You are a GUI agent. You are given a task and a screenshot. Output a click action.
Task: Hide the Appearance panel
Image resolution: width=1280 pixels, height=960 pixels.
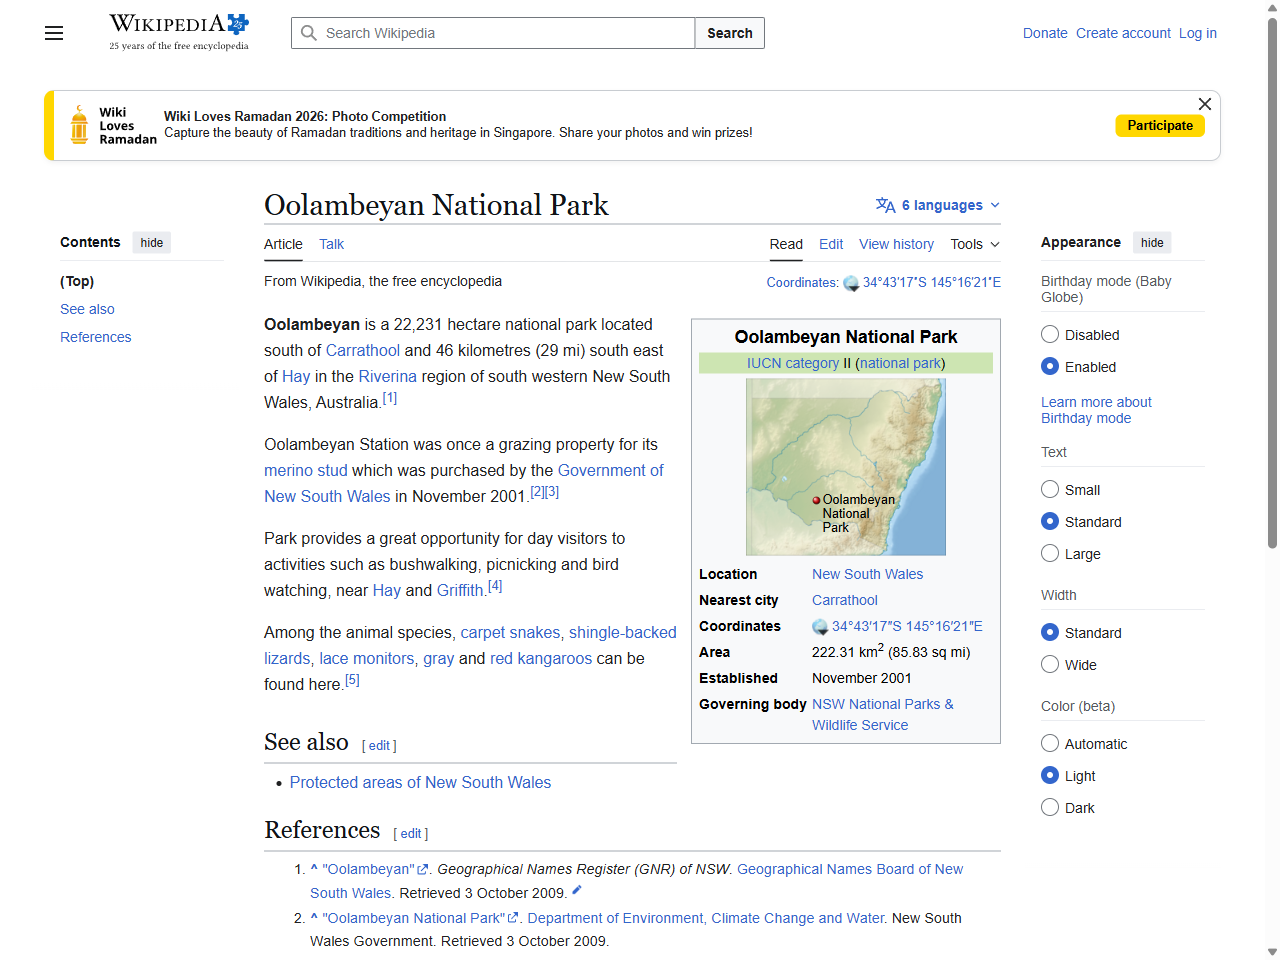click(x=1151, y=242)
